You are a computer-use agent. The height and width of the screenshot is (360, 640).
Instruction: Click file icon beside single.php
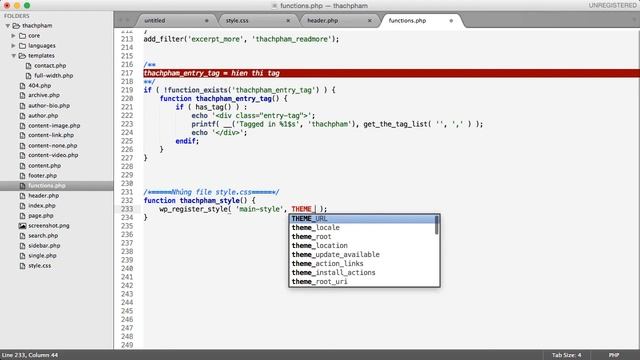[22, 256]
